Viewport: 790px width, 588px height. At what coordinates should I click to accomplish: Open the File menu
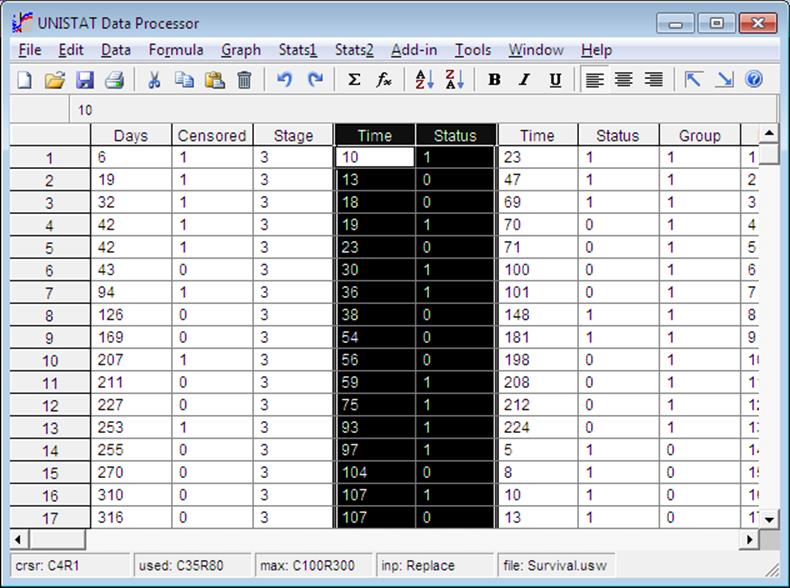(30, 50)
